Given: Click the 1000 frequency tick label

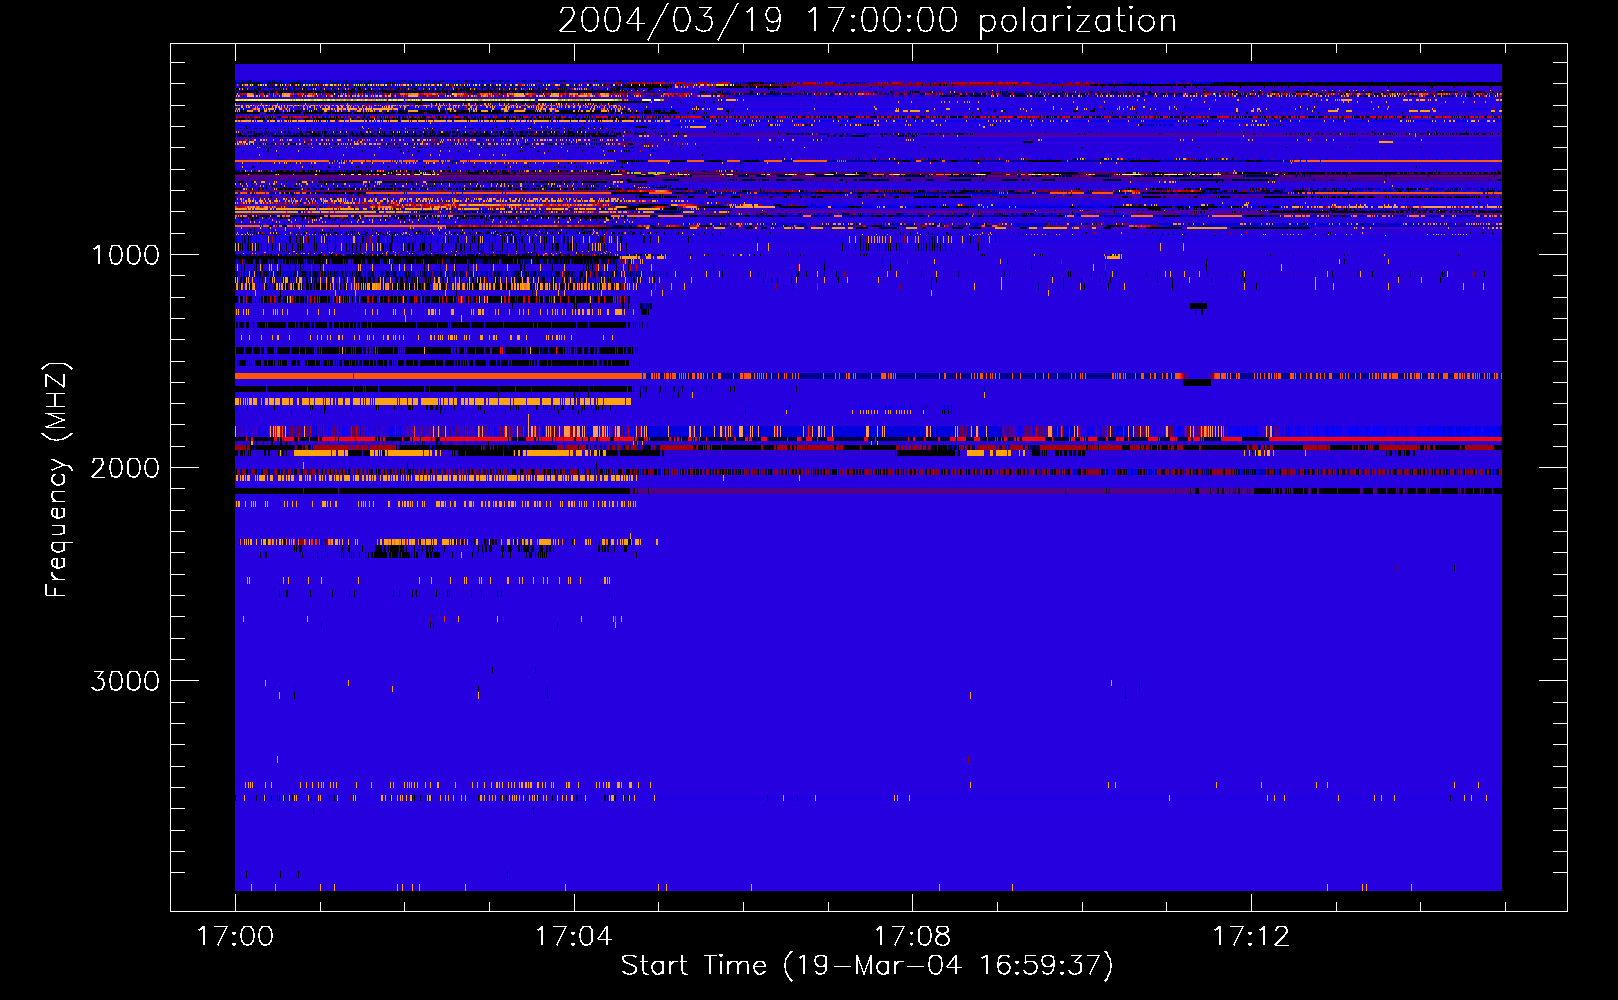Looking at the screenshot, I should tap(125, 255).
